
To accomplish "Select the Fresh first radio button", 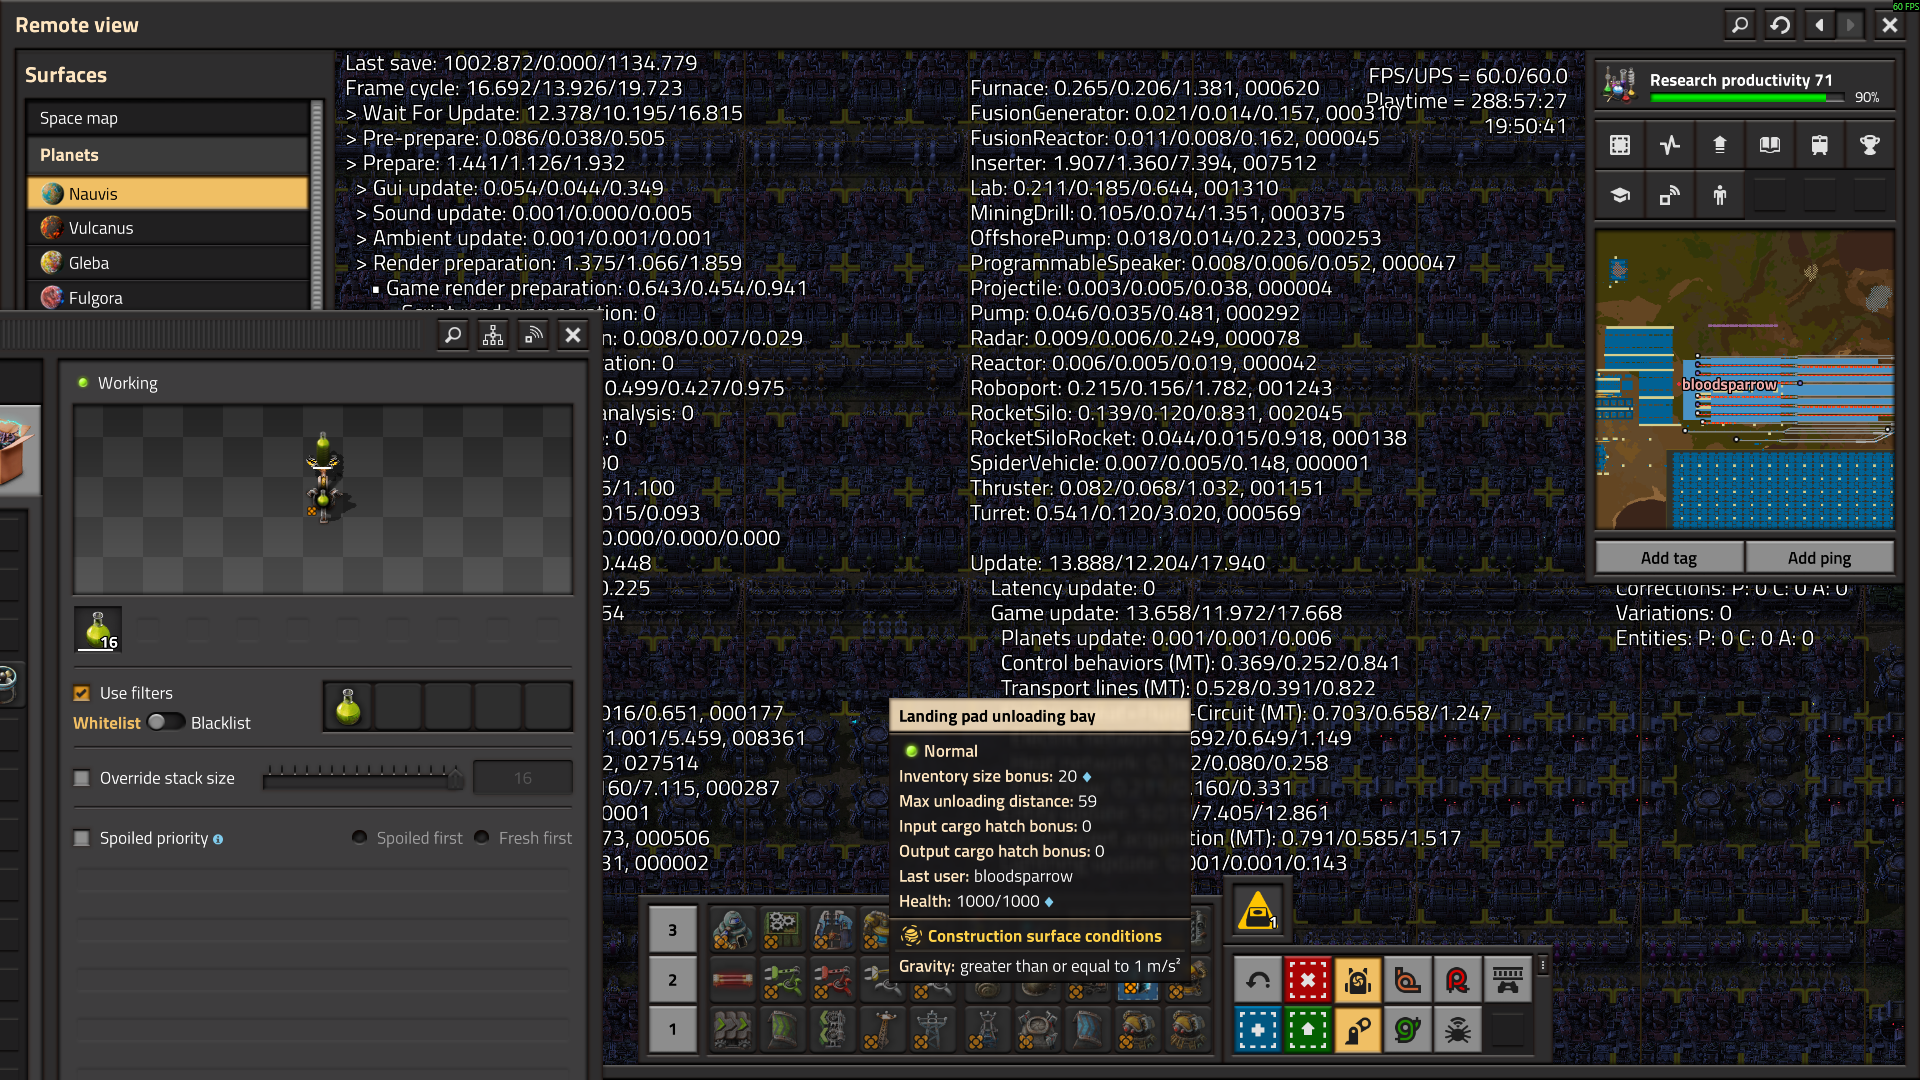I will point(482,837).
